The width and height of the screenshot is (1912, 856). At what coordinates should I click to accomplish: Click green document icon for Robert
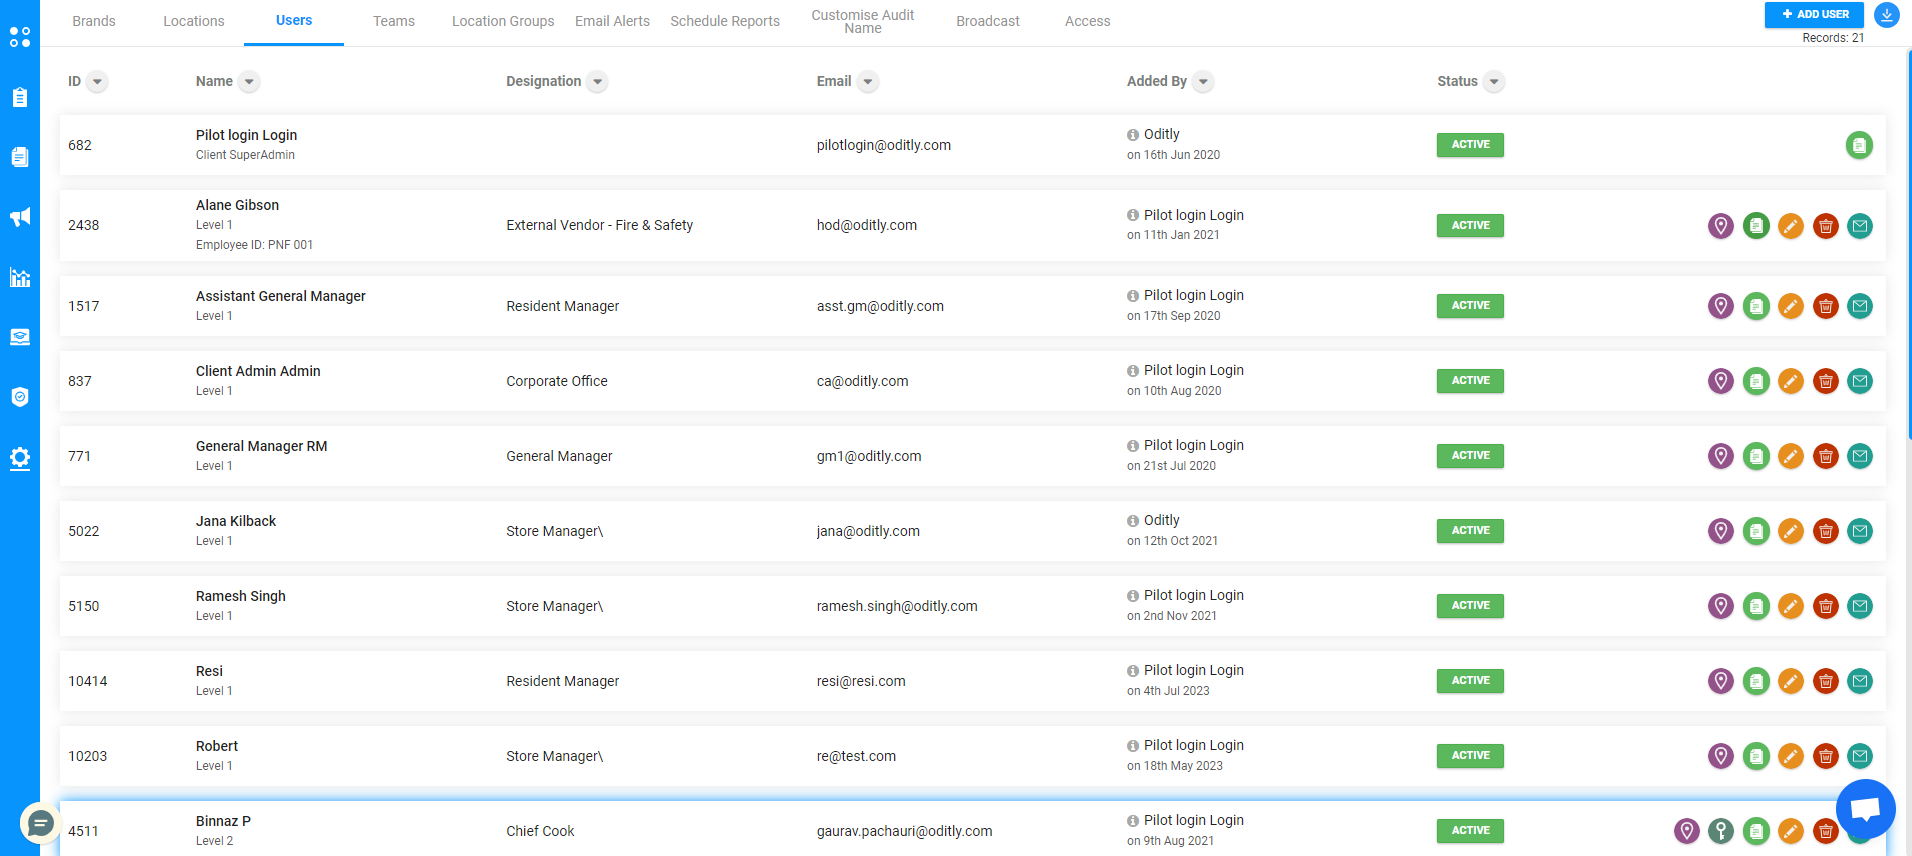click(1756, 756)
